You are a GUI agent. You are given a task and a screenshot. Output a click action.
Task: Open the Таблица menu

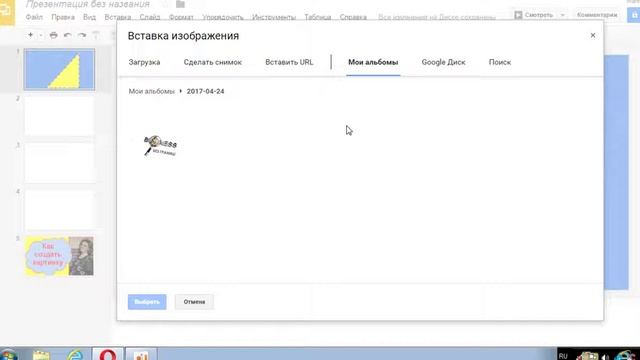click(318, 17)
